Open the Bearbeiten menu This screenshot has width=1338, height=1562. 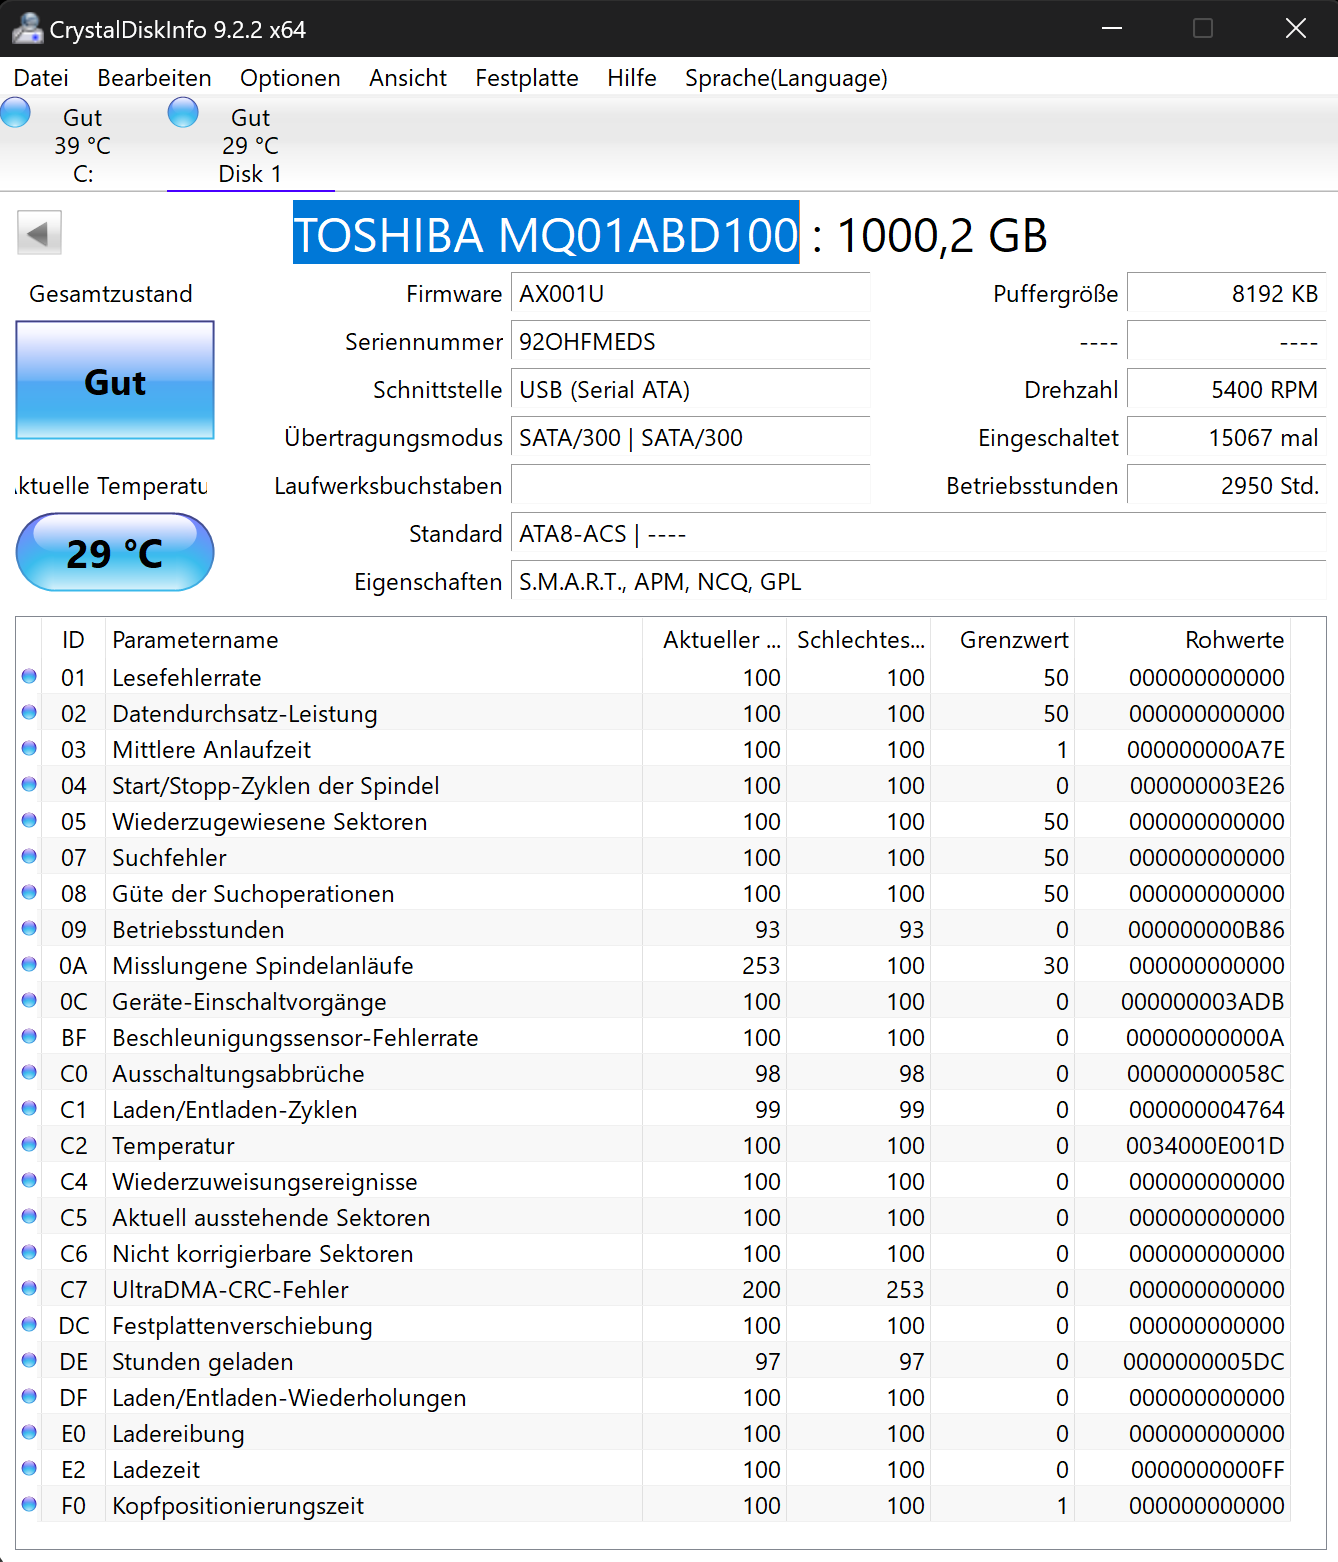154,78
